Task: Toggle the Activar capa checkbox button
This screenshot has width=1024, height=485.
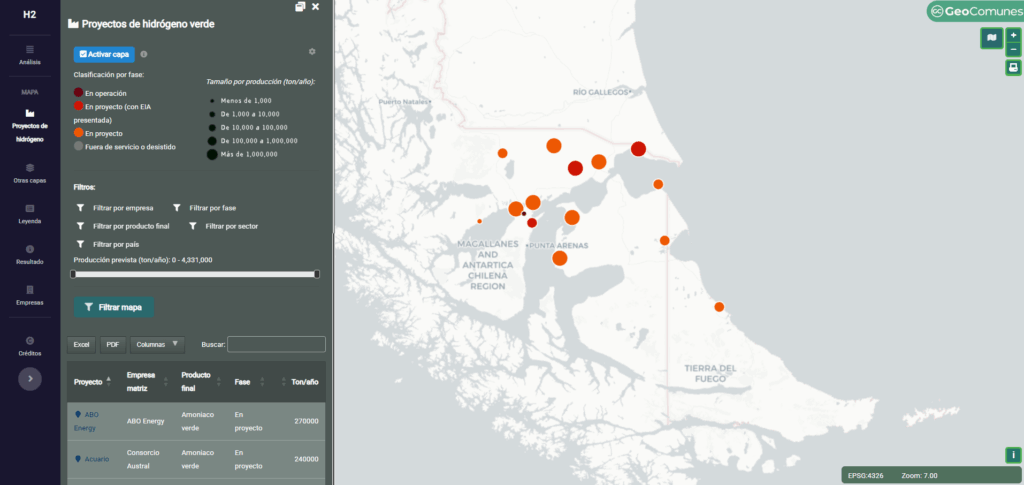Action: [x=104, y=55]
